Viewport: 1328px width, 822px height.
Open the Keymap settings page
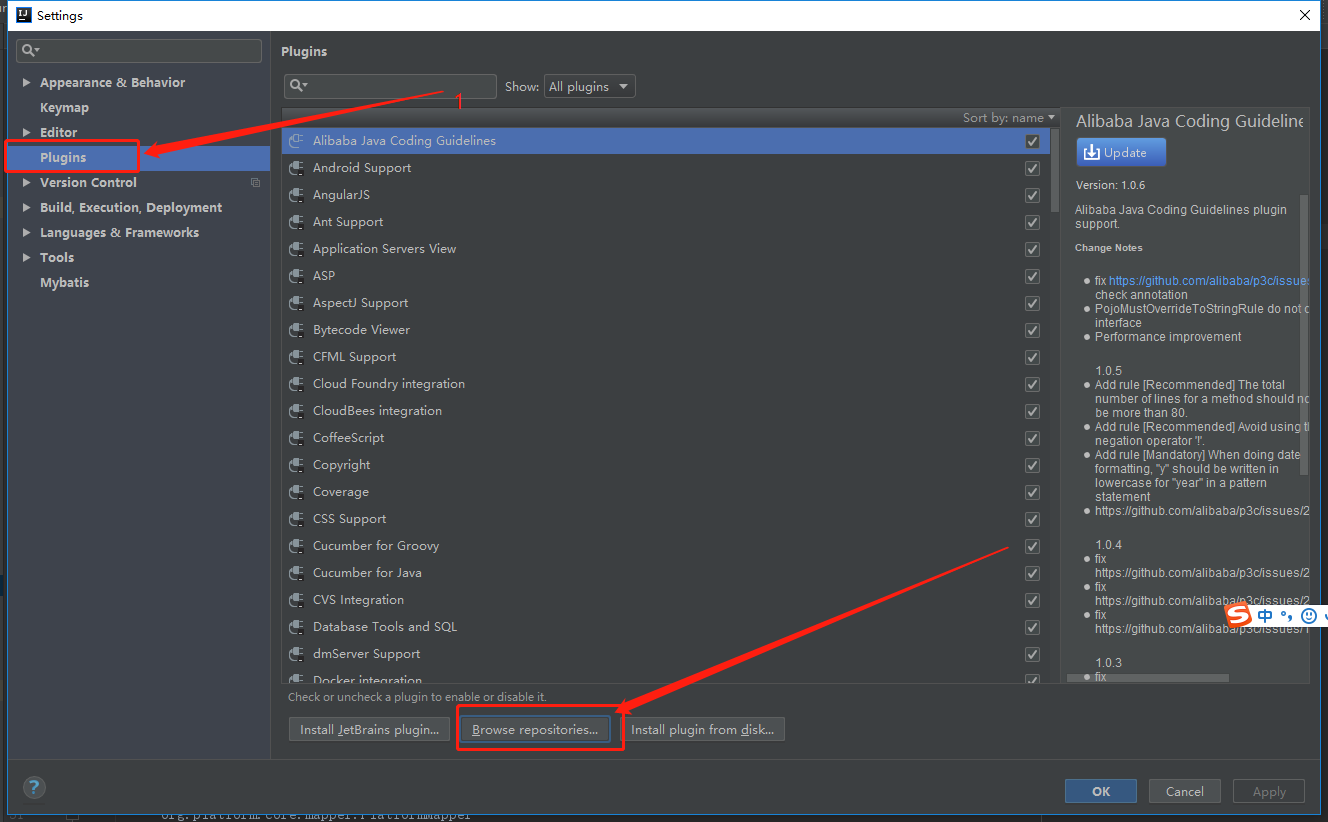click(x=64, y=108)
